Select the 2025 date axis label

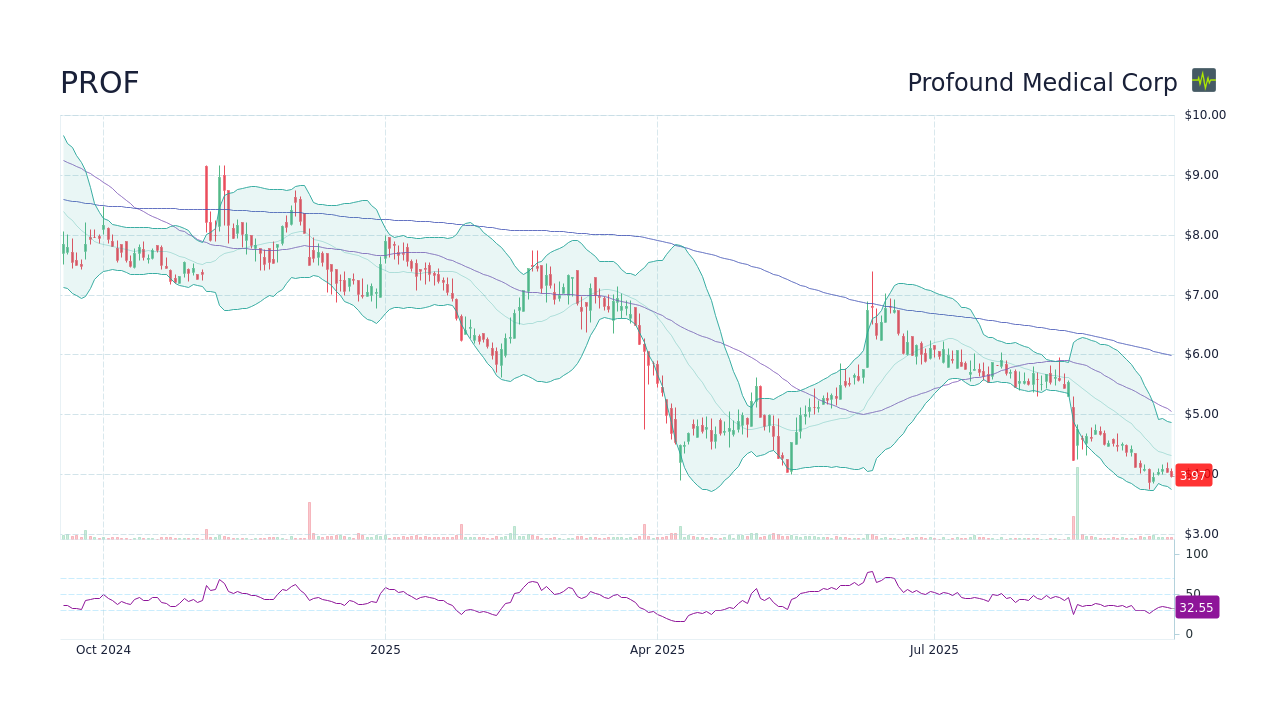click(x=385, y=650)
